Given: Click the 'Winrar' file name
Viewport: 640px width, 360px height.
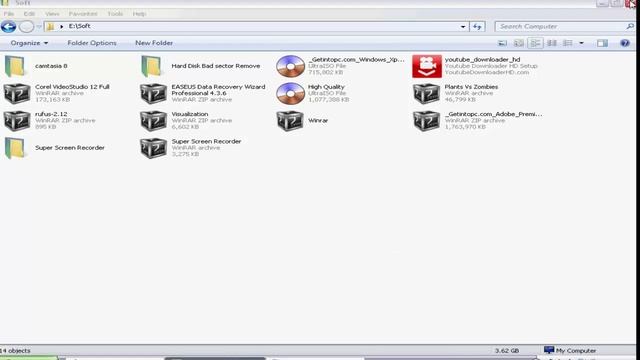Looking at the screenshot, I should pyautogui.click(x=318, y=120).
